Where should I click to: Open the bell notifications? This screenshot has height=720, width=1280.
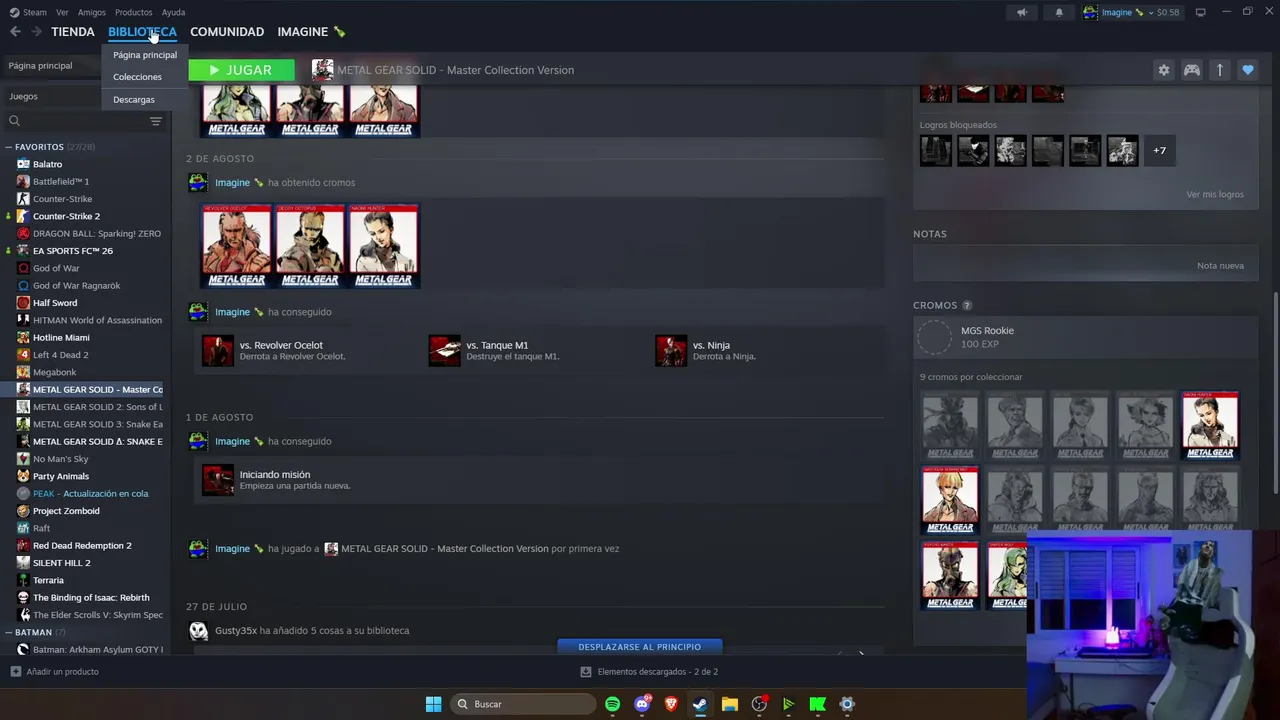[x=1059, y=12]
